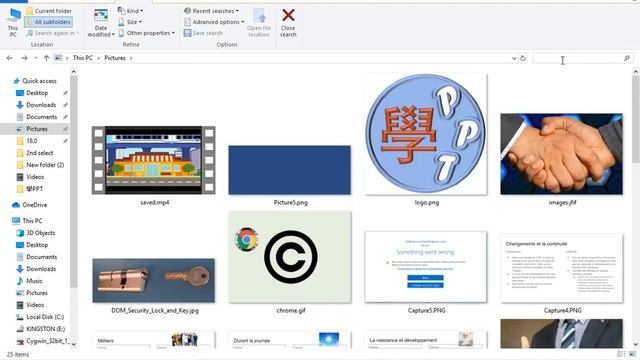Select This PC in navigation pane
The width and height of the screenshot is (640, 360).
click(x=32, y=221)
